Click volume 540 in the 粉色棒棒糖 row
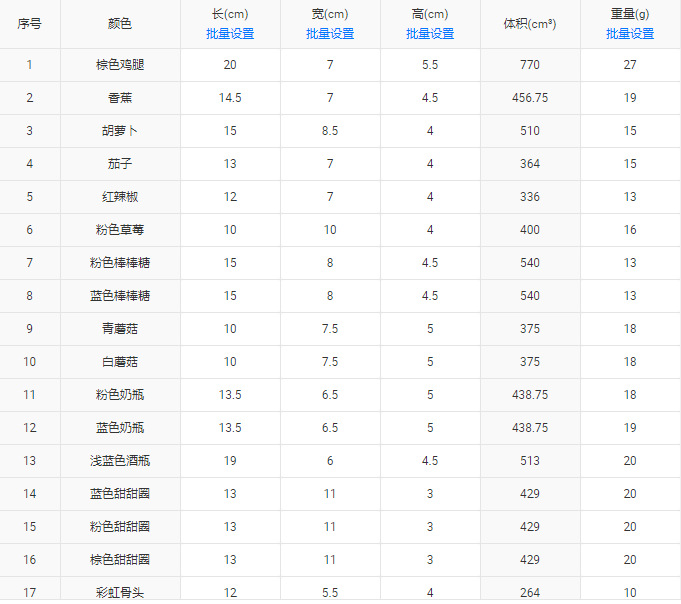Screen dimensions: 681x604 530,263
